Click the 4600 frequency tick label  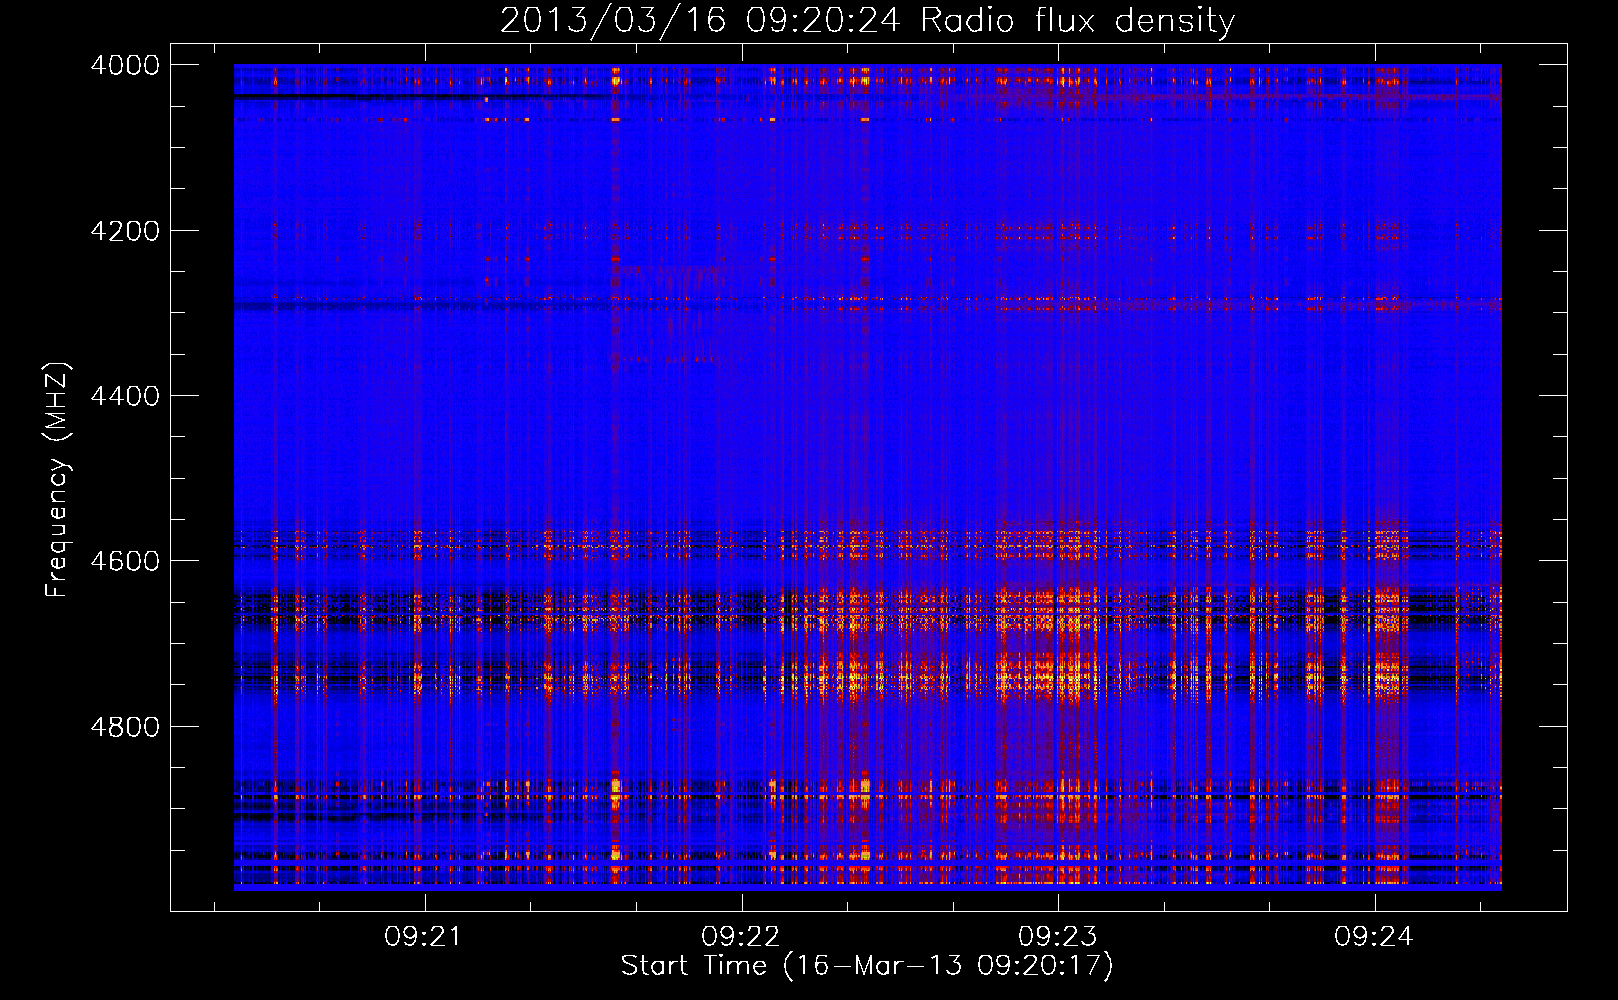pyautogui.click(x=125, y=561)
